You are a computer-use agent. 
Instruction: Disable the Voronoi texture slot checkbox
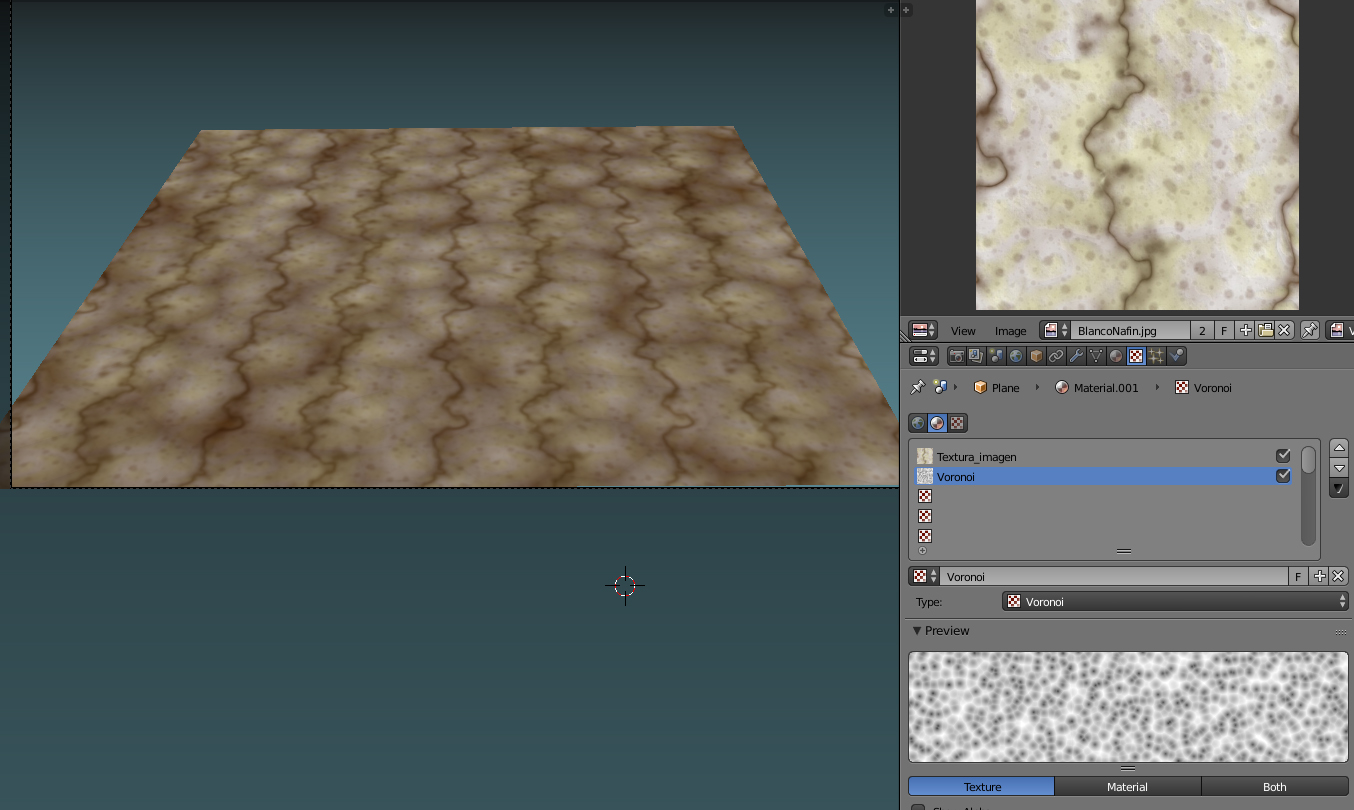click(x=1283, y=476)
